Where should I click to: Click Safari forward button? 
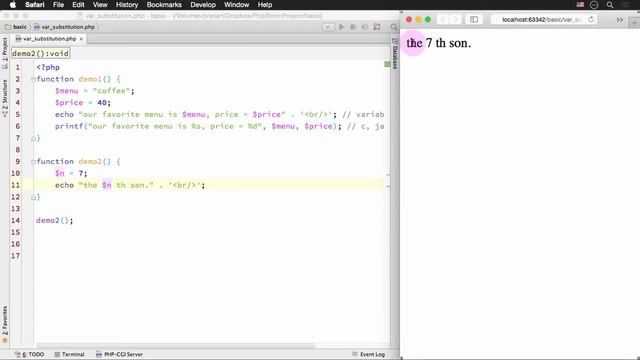click(x=456, y=20)
